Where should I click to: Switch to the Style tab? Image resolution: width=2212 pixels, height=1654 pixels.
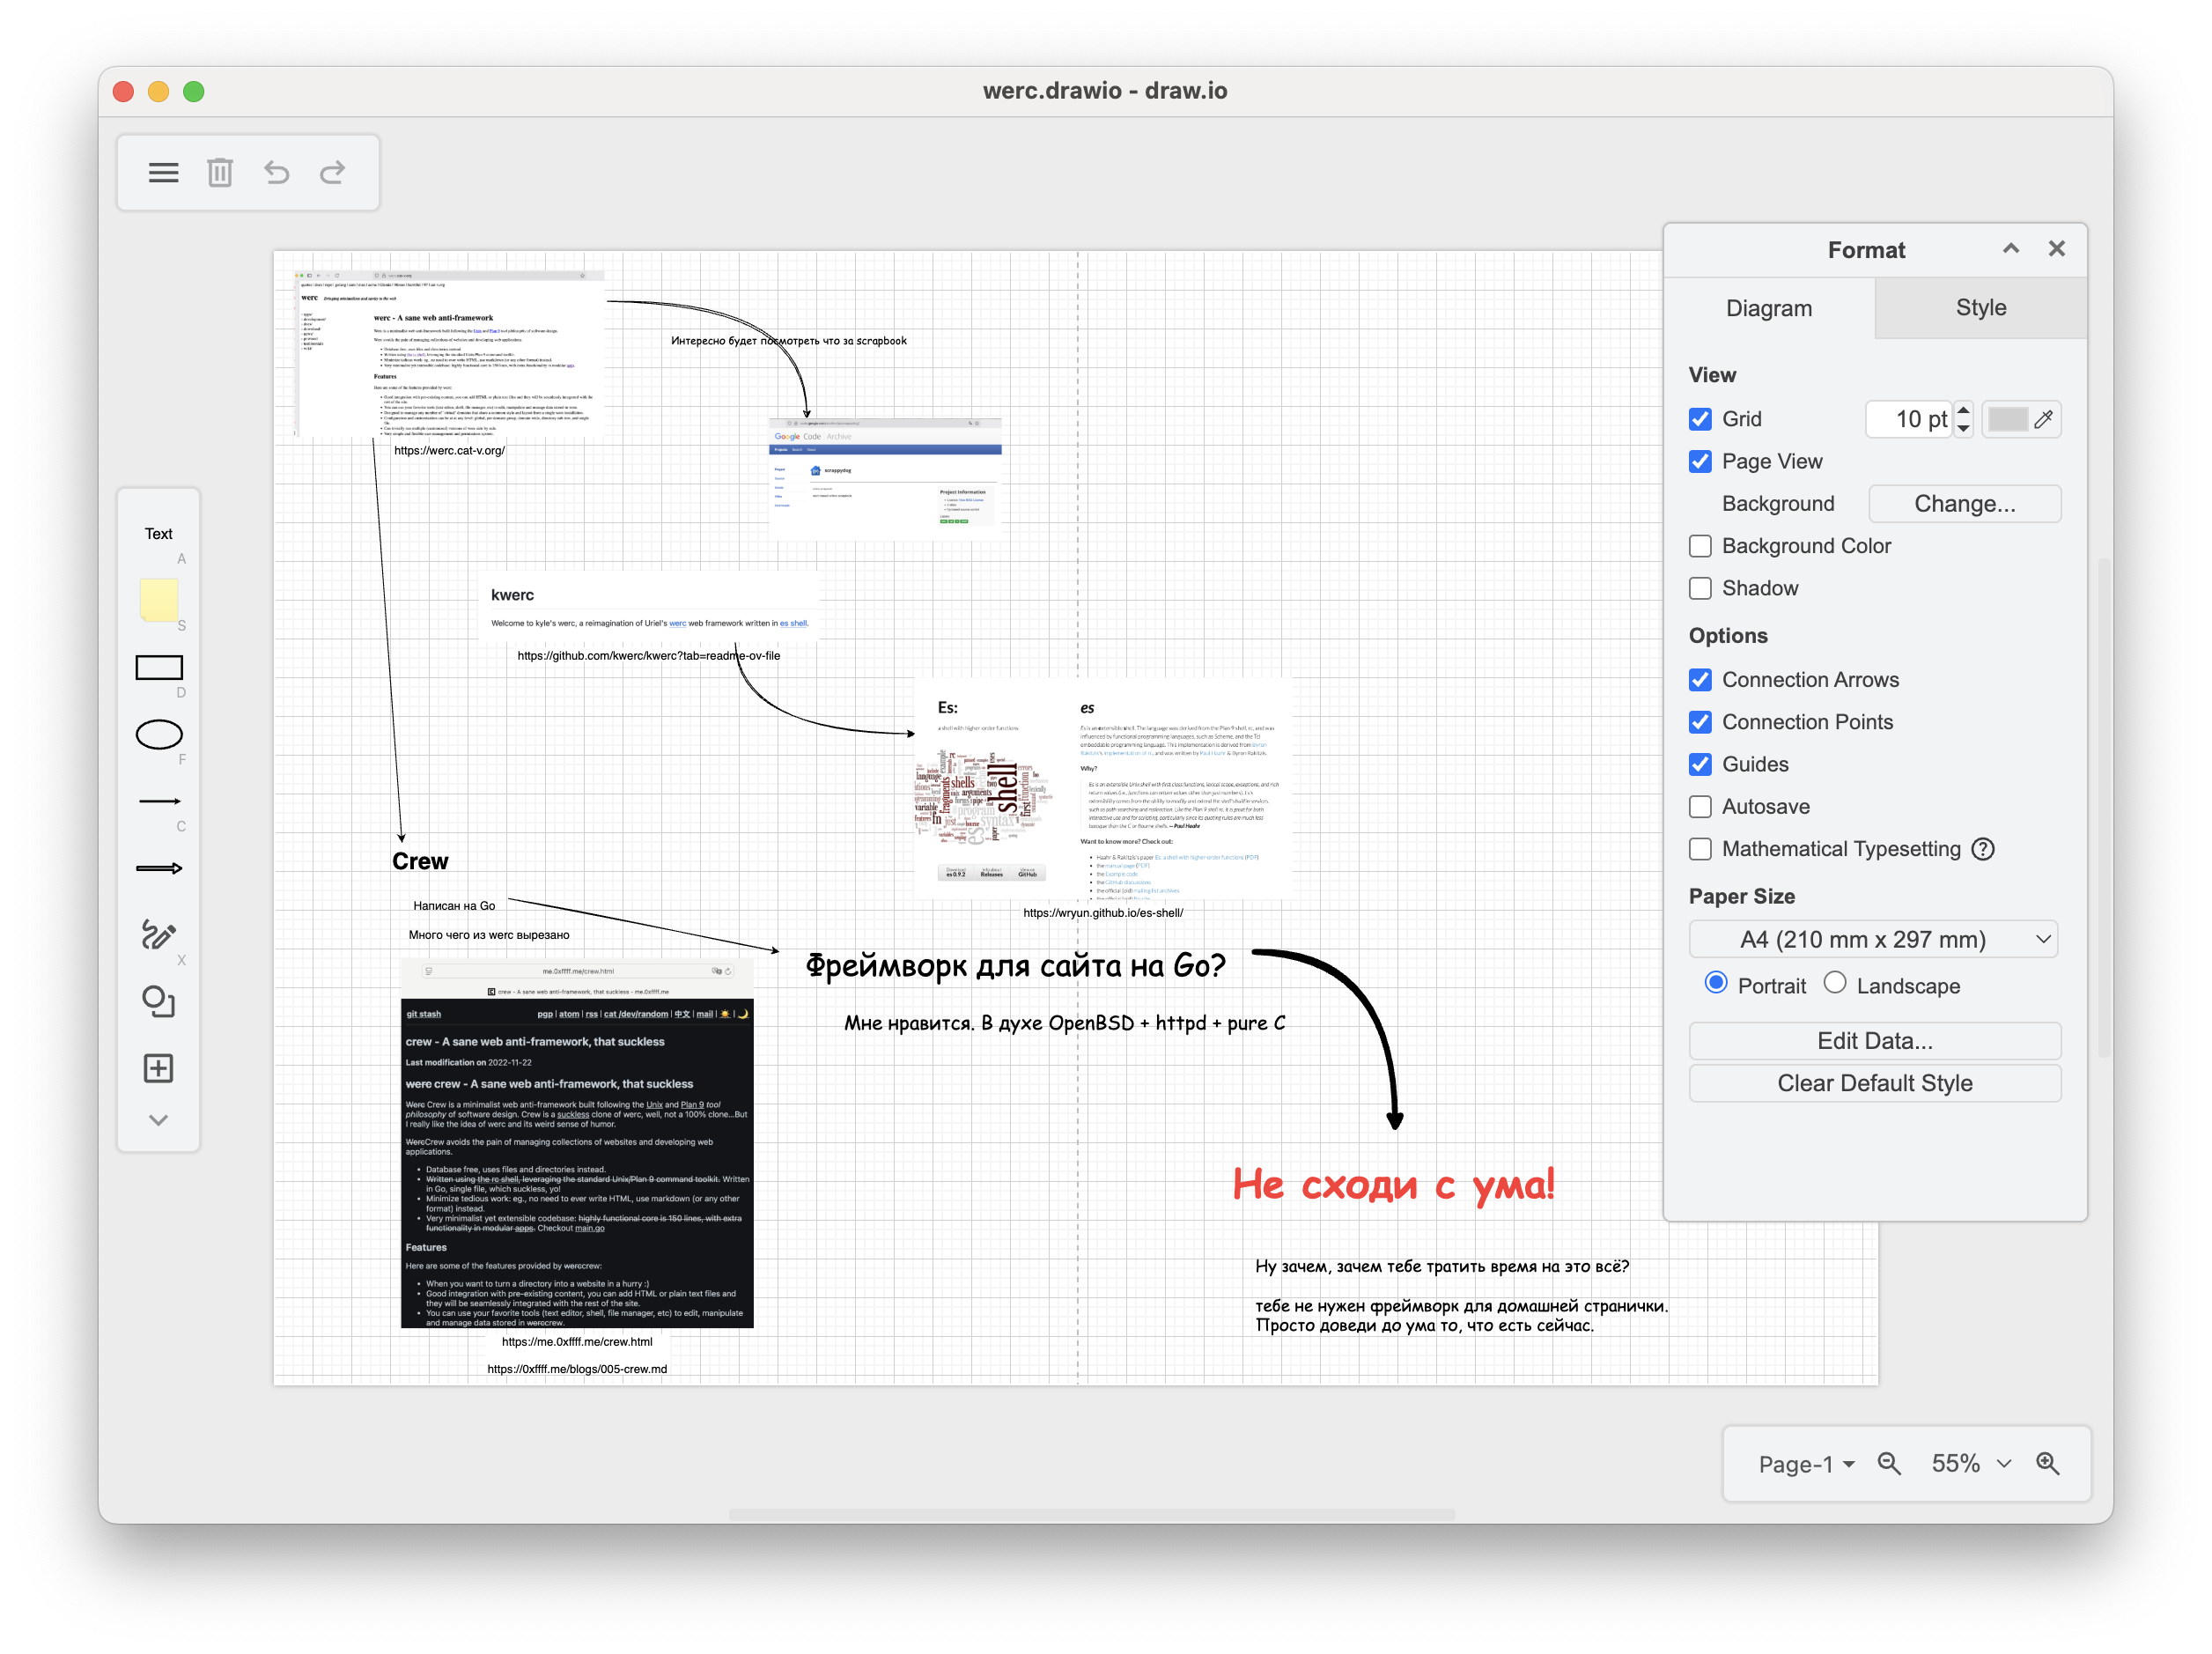(x=1980, y=308)
